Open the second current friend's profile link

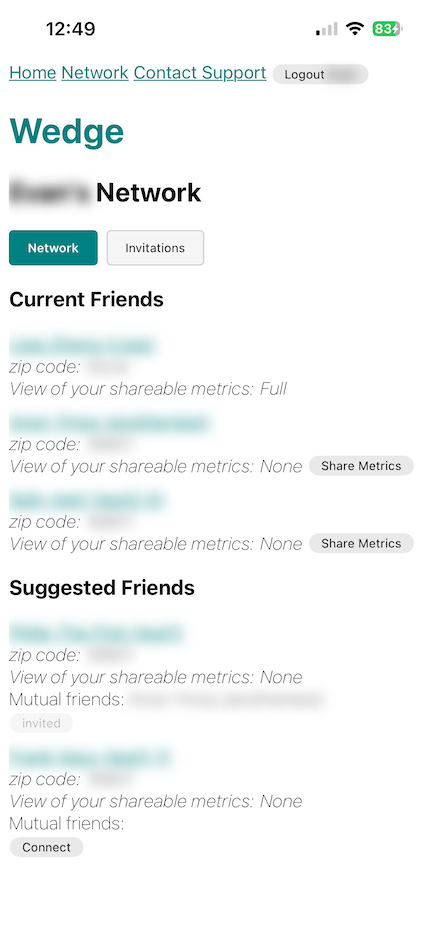(x=110, y=423)
